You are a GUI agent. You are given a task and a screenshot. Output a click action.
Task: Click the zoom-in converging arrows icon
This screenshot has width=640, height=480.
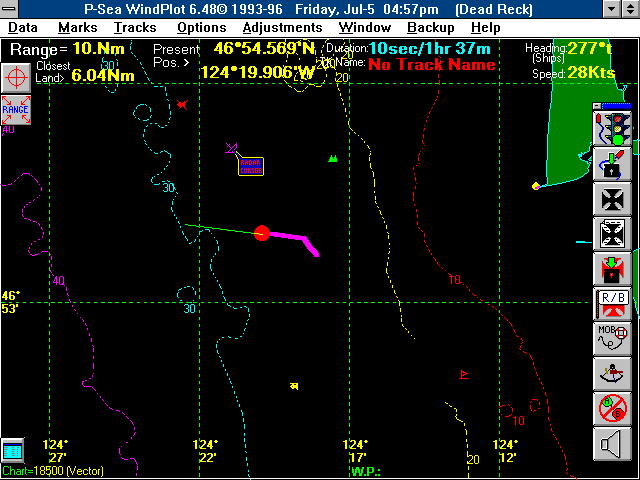coord(612,199)
